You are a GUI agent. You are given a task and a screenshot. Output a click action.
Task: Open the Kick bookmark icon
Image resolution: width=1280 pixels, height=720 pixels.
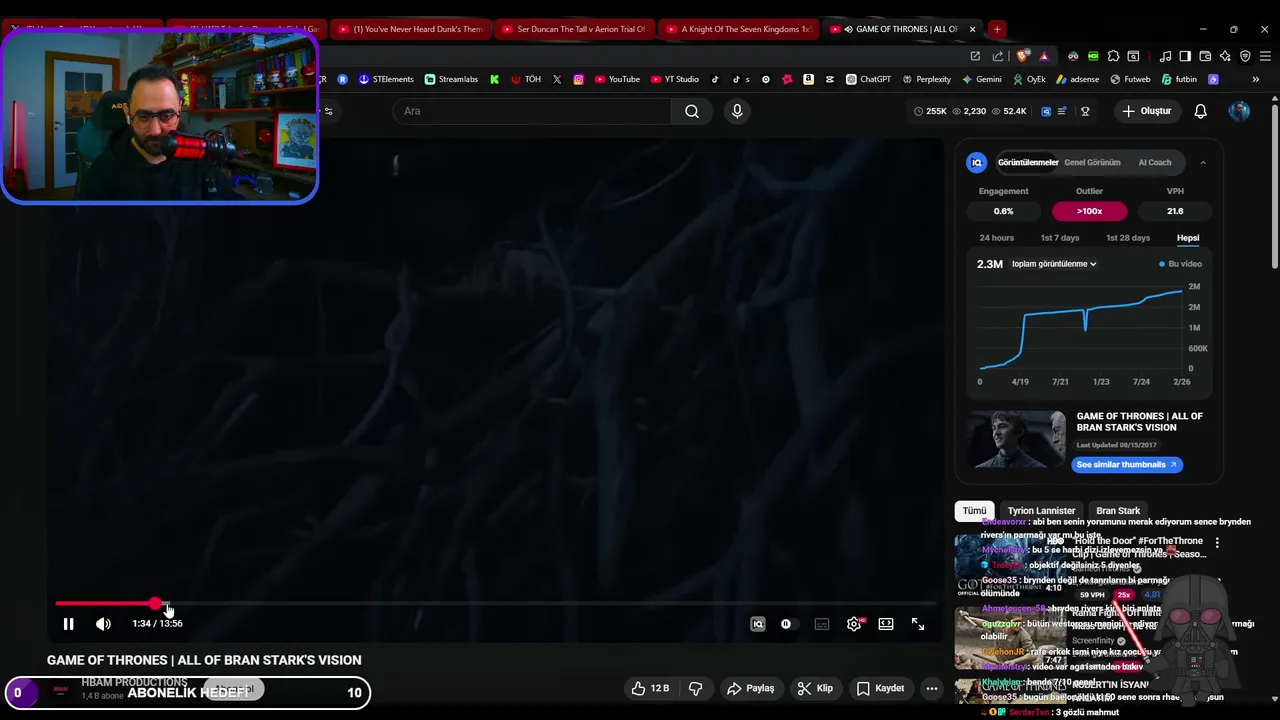coord(494,79)
